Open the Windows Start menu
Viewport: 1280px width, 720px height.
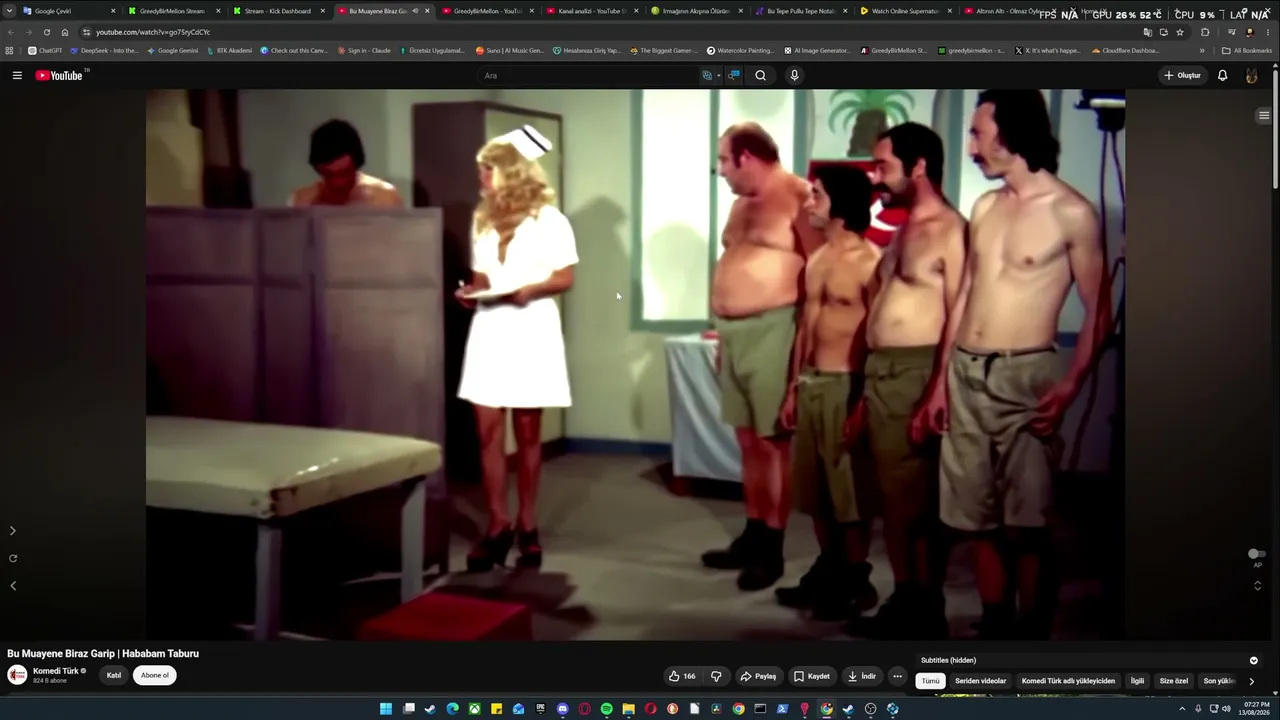[386, 709]
